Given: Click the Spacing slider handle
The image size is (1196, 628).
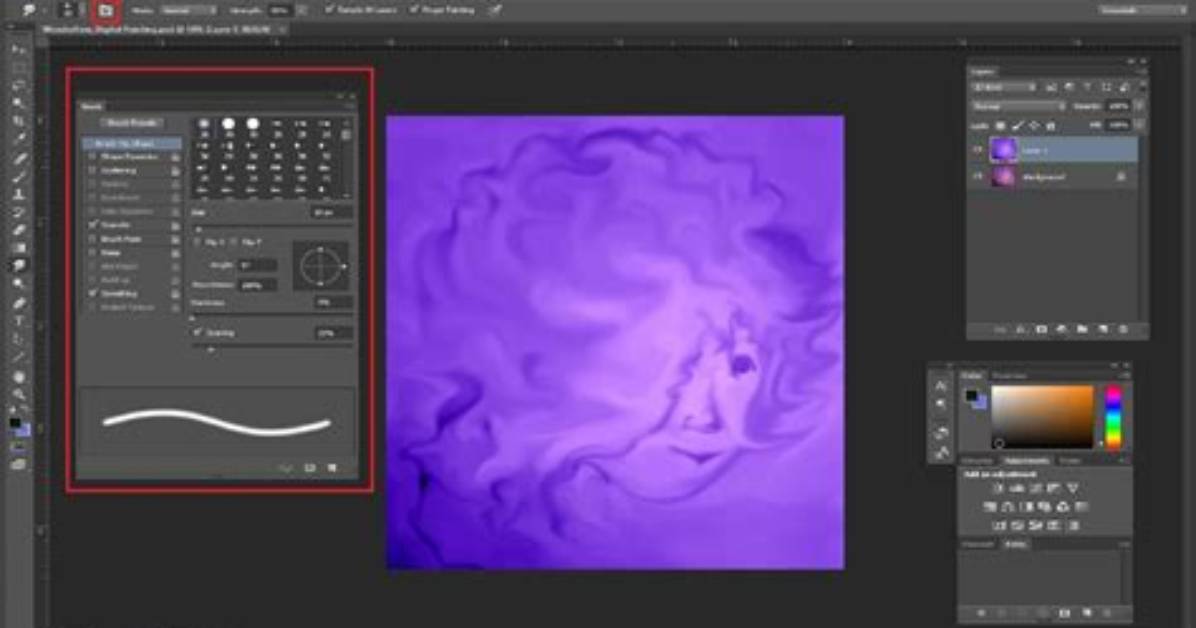Looking at the screenshot, I should point(211,349).
